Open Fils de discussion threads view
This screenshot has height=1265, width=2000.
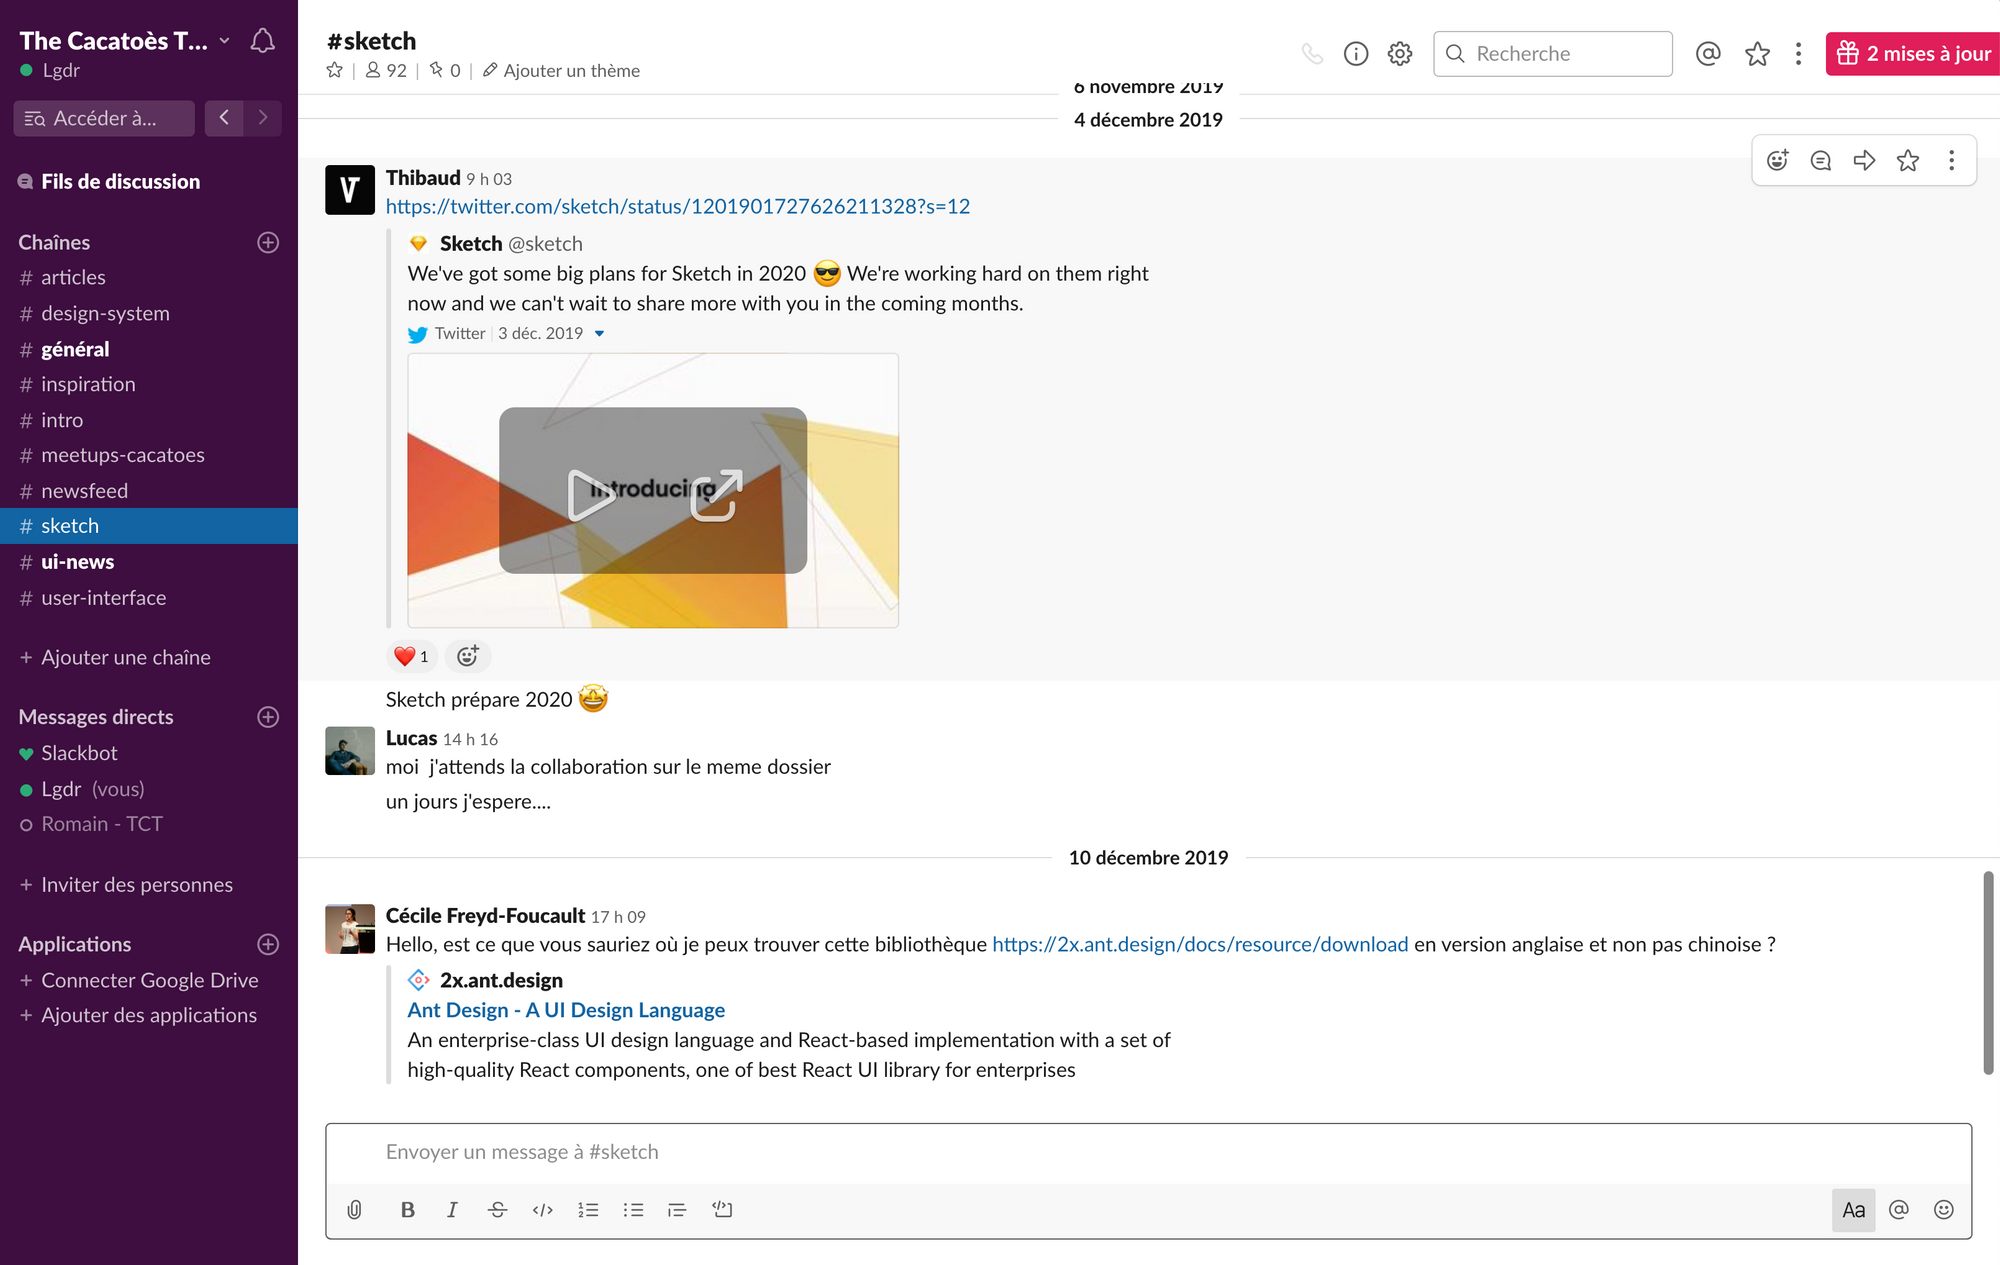pyautogui.click(x=110, y=182)
